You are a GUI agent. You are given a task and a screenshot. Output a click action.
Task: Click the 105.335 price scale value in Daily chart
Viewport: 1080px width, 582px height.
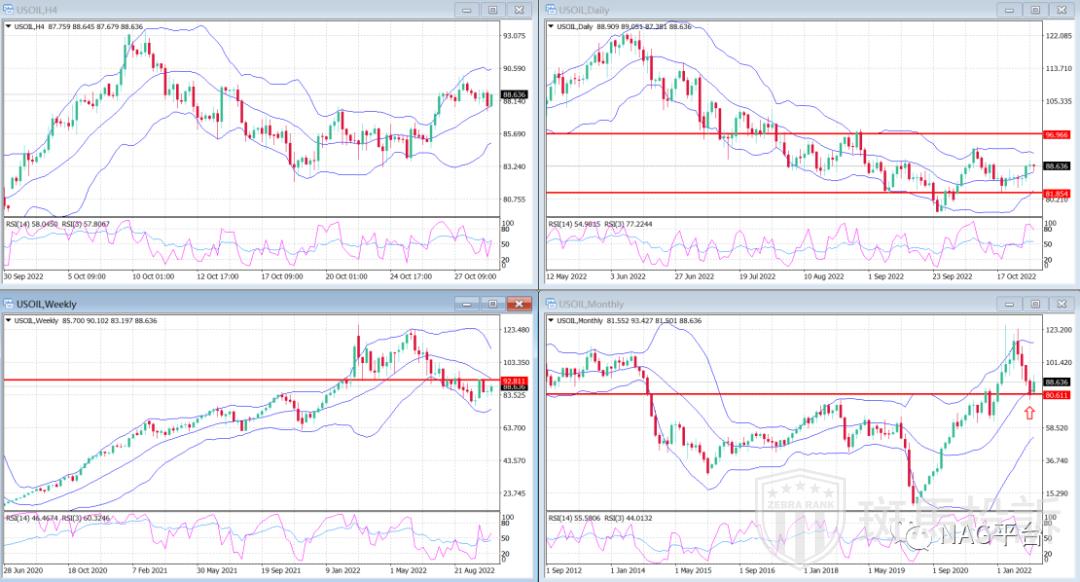tap(1058, 101)
